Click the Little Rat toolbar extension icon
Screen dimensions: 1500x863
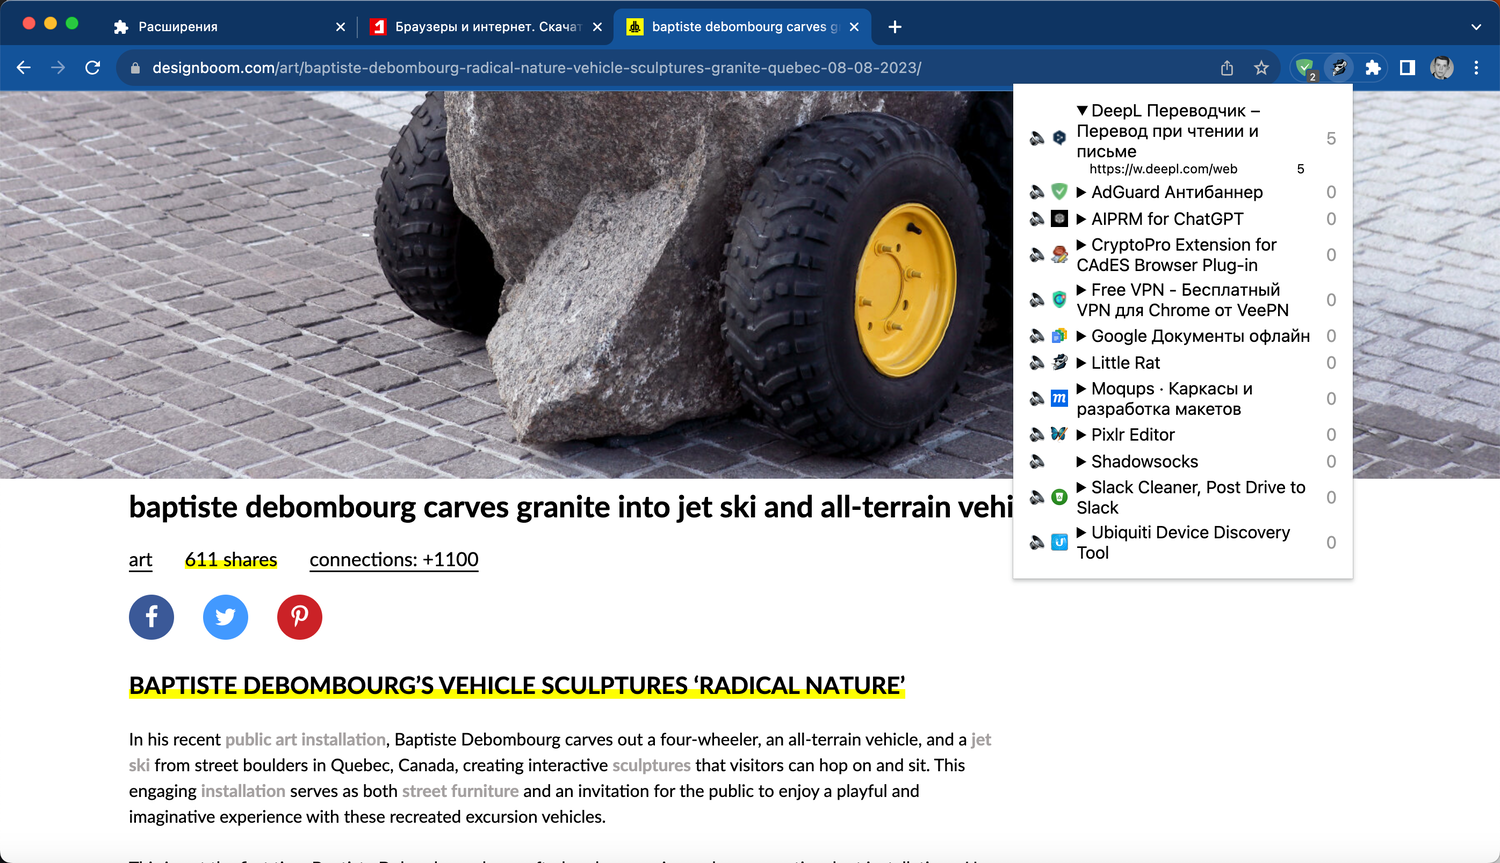coord(1339,68)
